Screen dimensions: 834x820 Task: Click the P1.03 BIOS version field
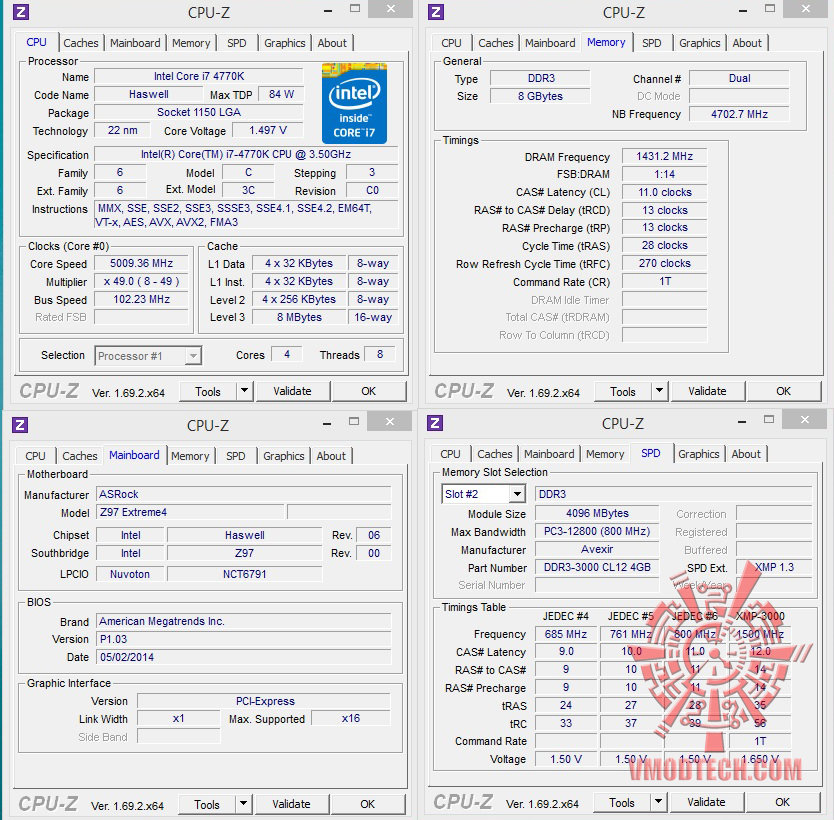(x=244, y=639)
